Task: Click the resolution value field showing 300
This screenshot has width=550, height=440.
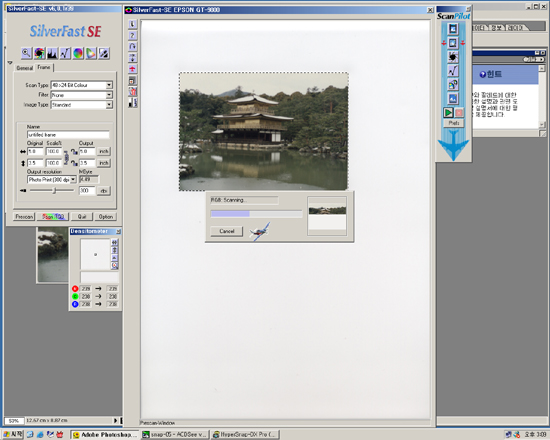Action: pyautogui.click(x=87, y=191)
